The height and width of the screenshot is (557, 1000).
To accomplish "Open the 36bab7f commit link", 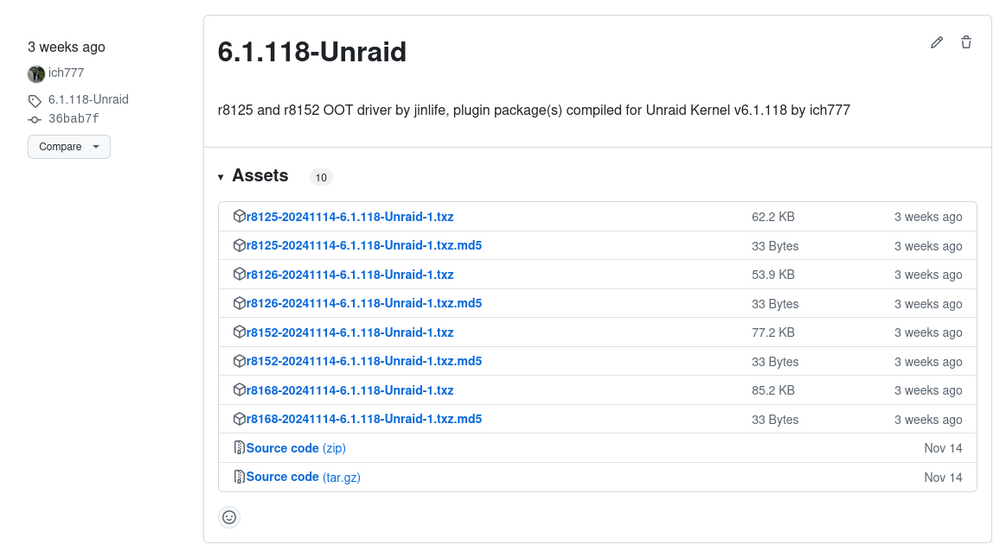I will coord(74,119).
